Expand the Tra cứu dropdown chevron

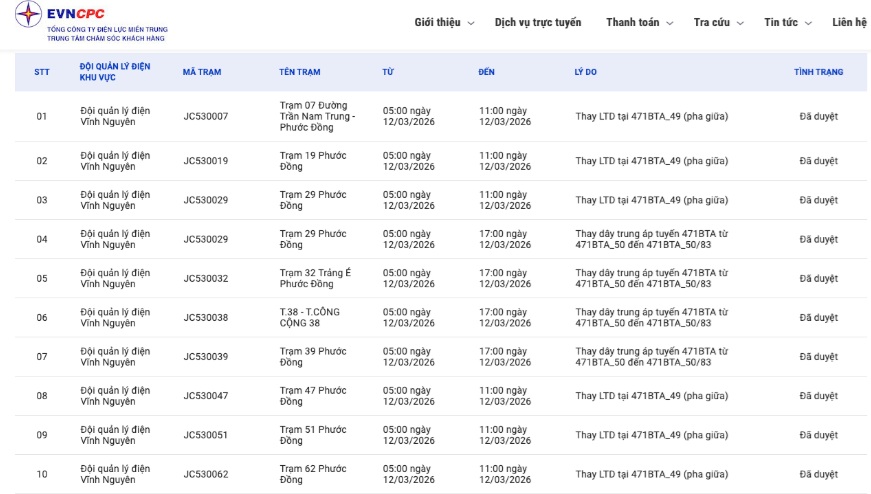tap(740, 23)
